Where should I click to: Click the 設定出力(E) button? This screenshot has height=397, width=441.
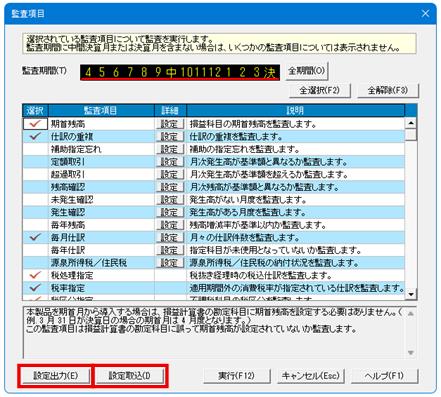click(55, 376)
